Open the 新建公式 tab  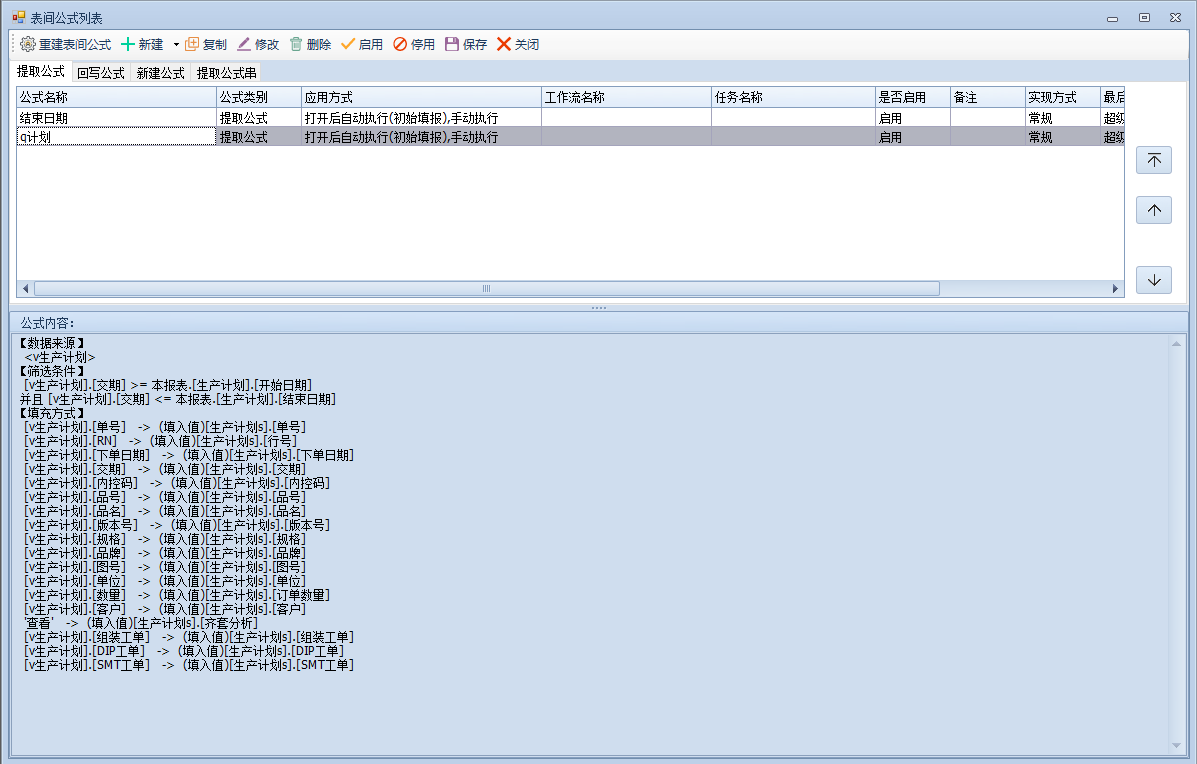(x=160, y=73)
